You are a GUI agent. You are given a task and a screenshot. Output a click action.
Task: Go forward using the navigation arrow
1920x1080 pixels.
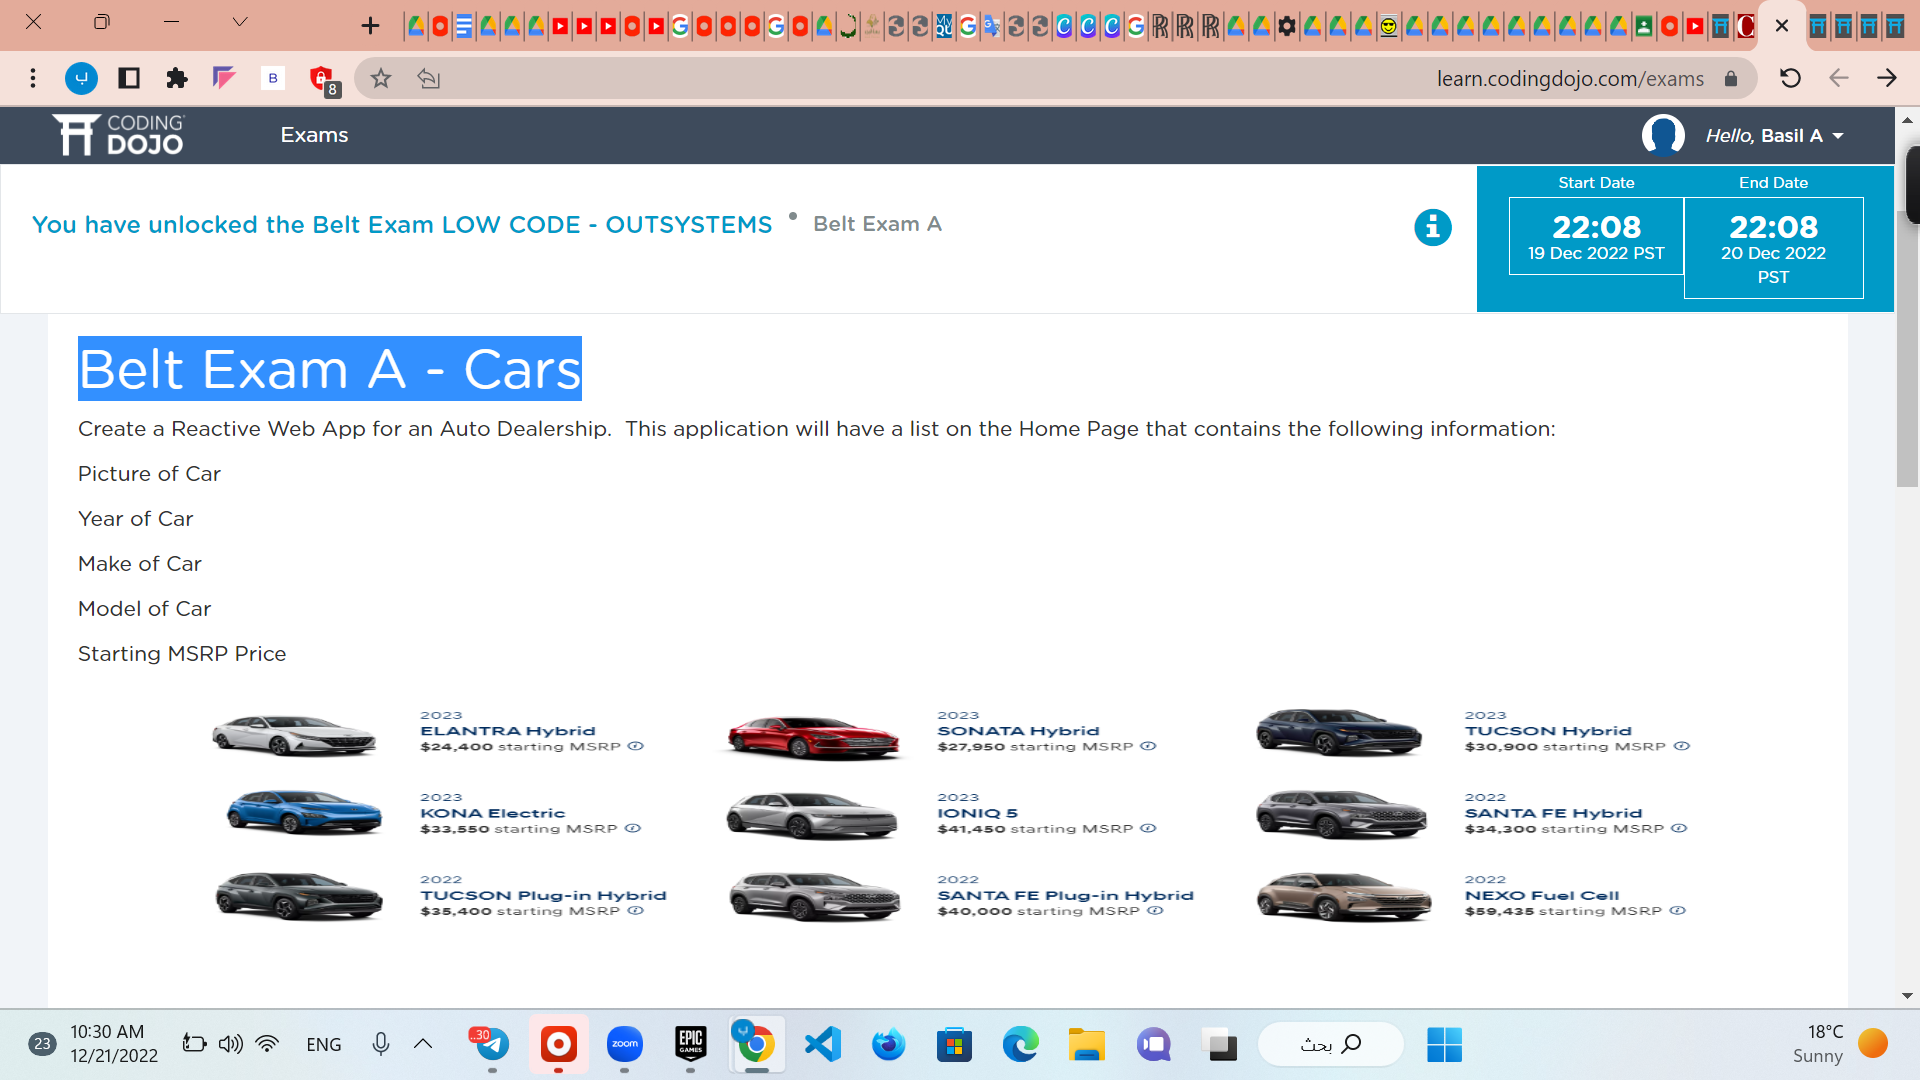[1888, 78]
